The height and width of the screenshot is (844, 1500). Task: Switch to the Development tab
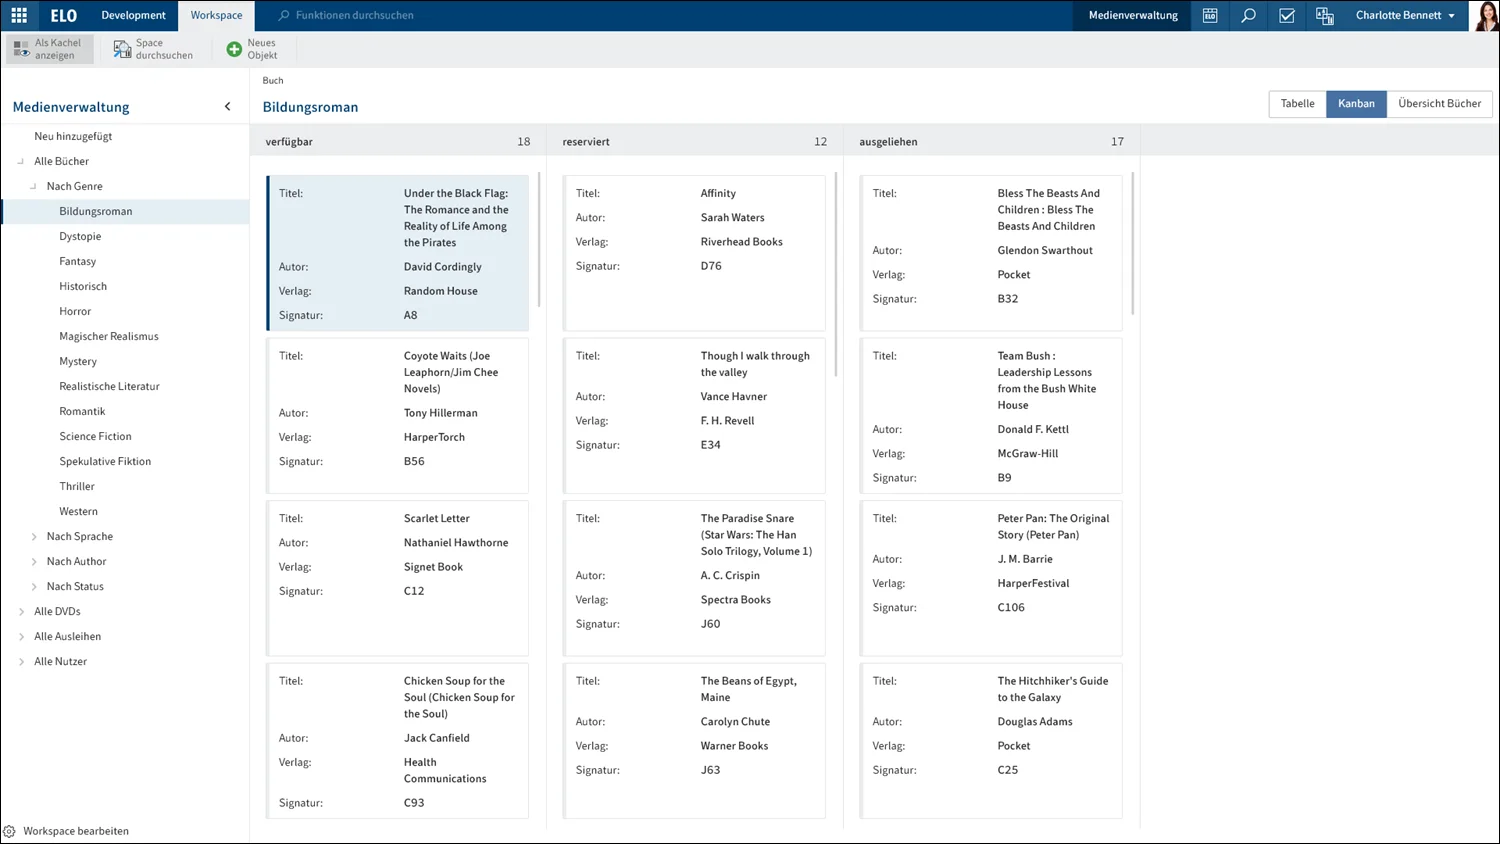(133, 15)
